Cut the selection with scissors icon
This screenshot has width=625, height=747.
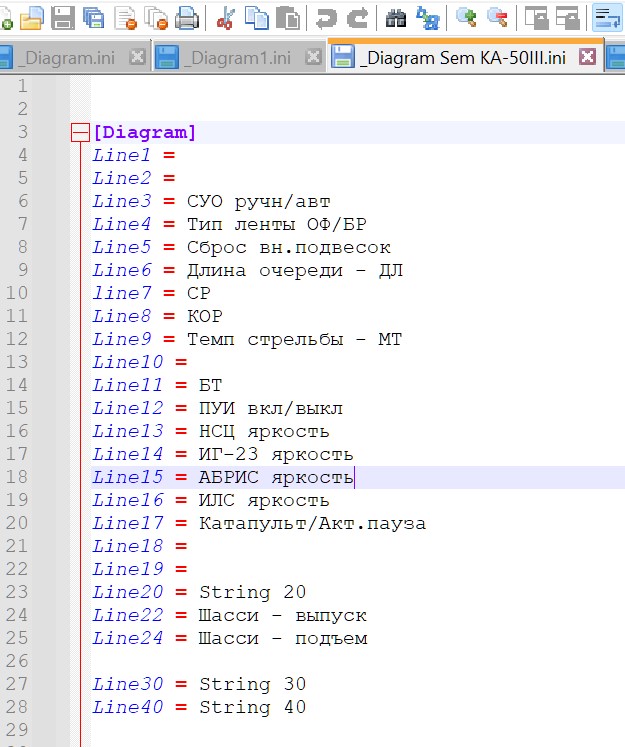coord(226,18)
